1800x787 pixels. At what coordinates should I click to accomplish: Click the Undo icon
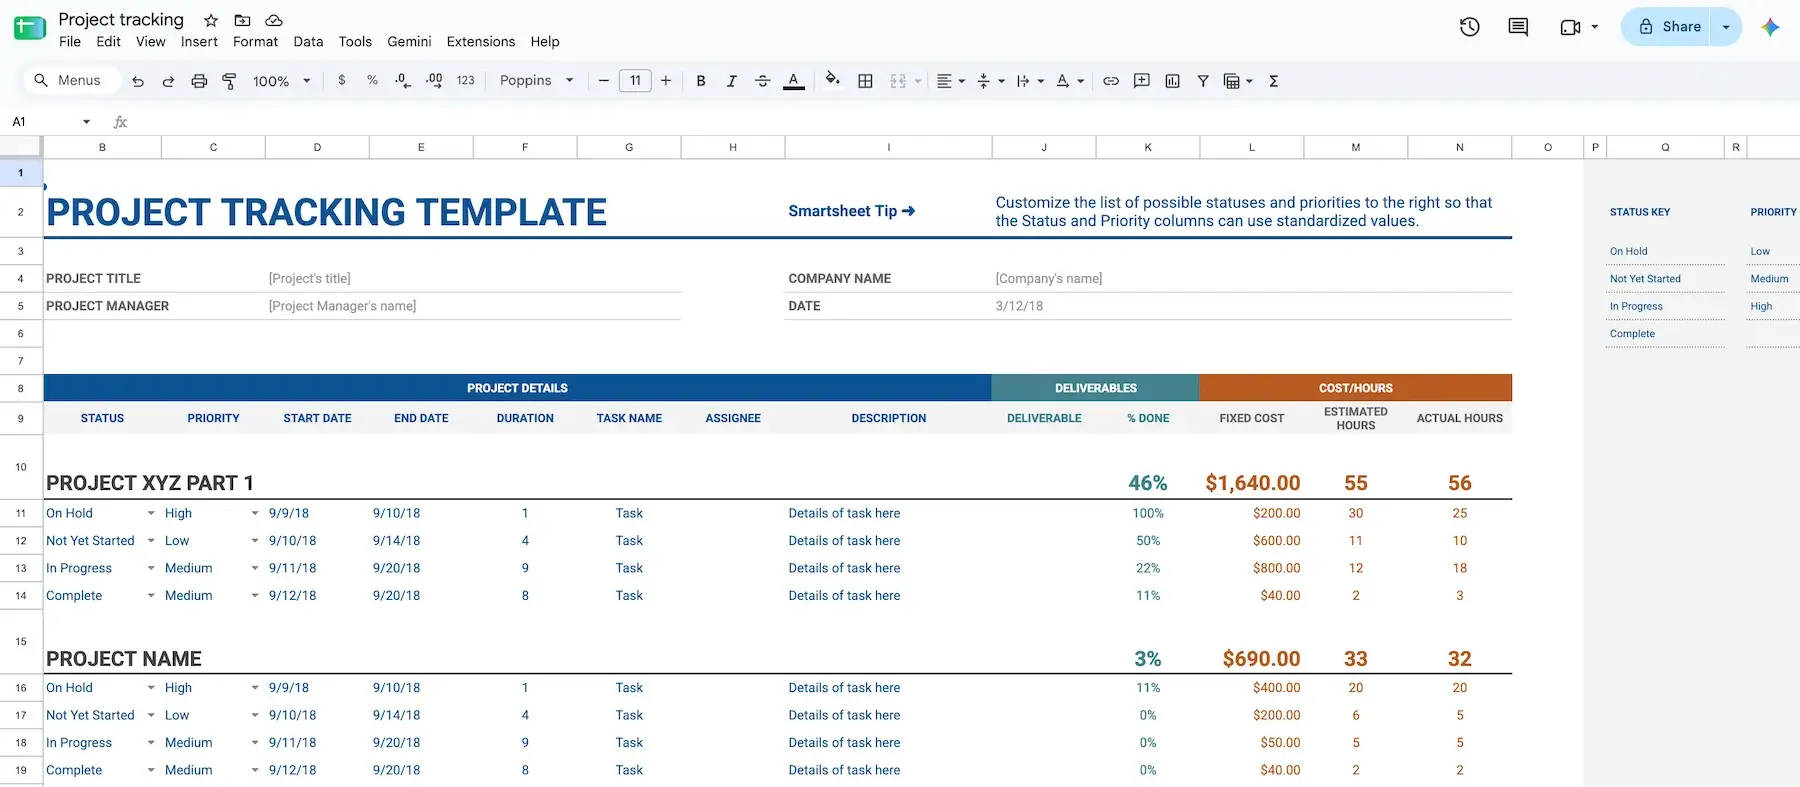point(138,81)
